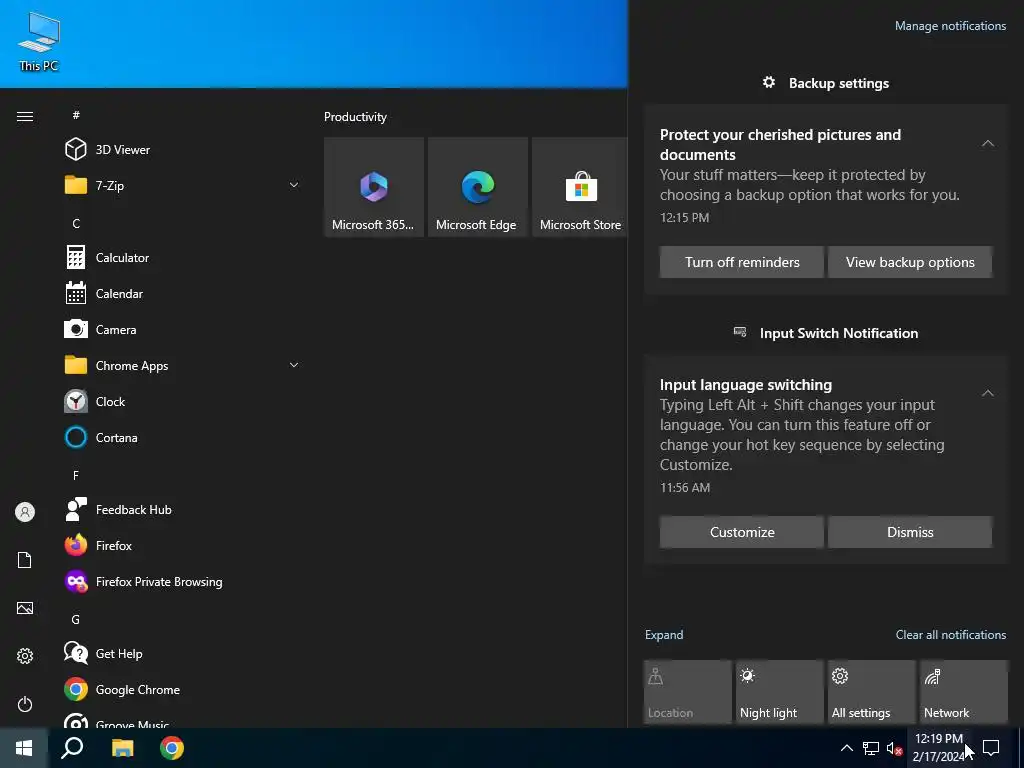Toggle the Location quick action
1024x768 pixels.
click(x=688, y=692)
